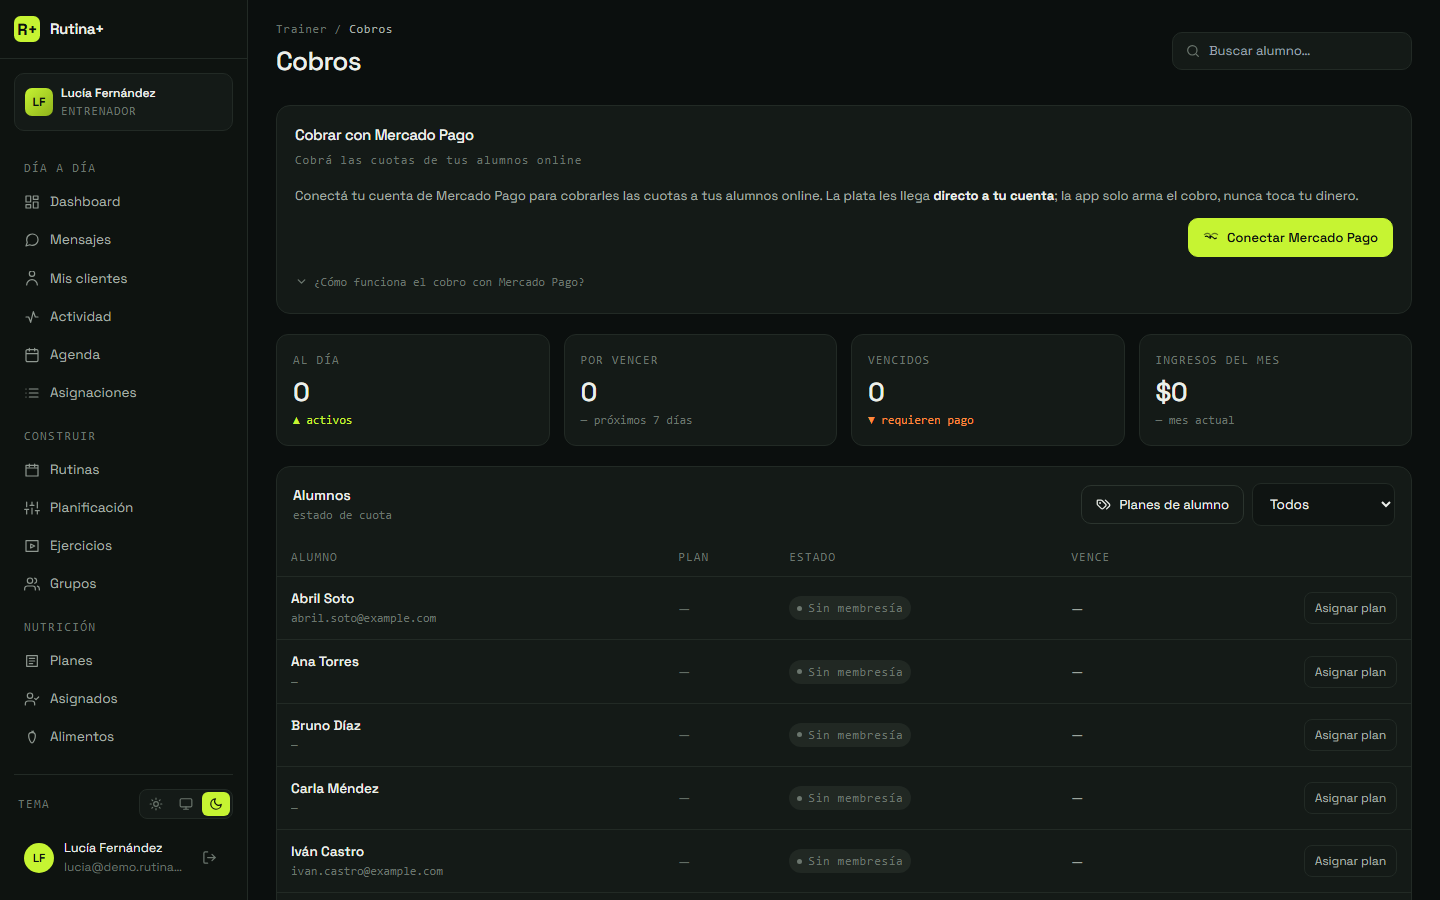Screen dimensions: 1440x900
Task: Click the ESTADO column header
Action: click(812, 558)
